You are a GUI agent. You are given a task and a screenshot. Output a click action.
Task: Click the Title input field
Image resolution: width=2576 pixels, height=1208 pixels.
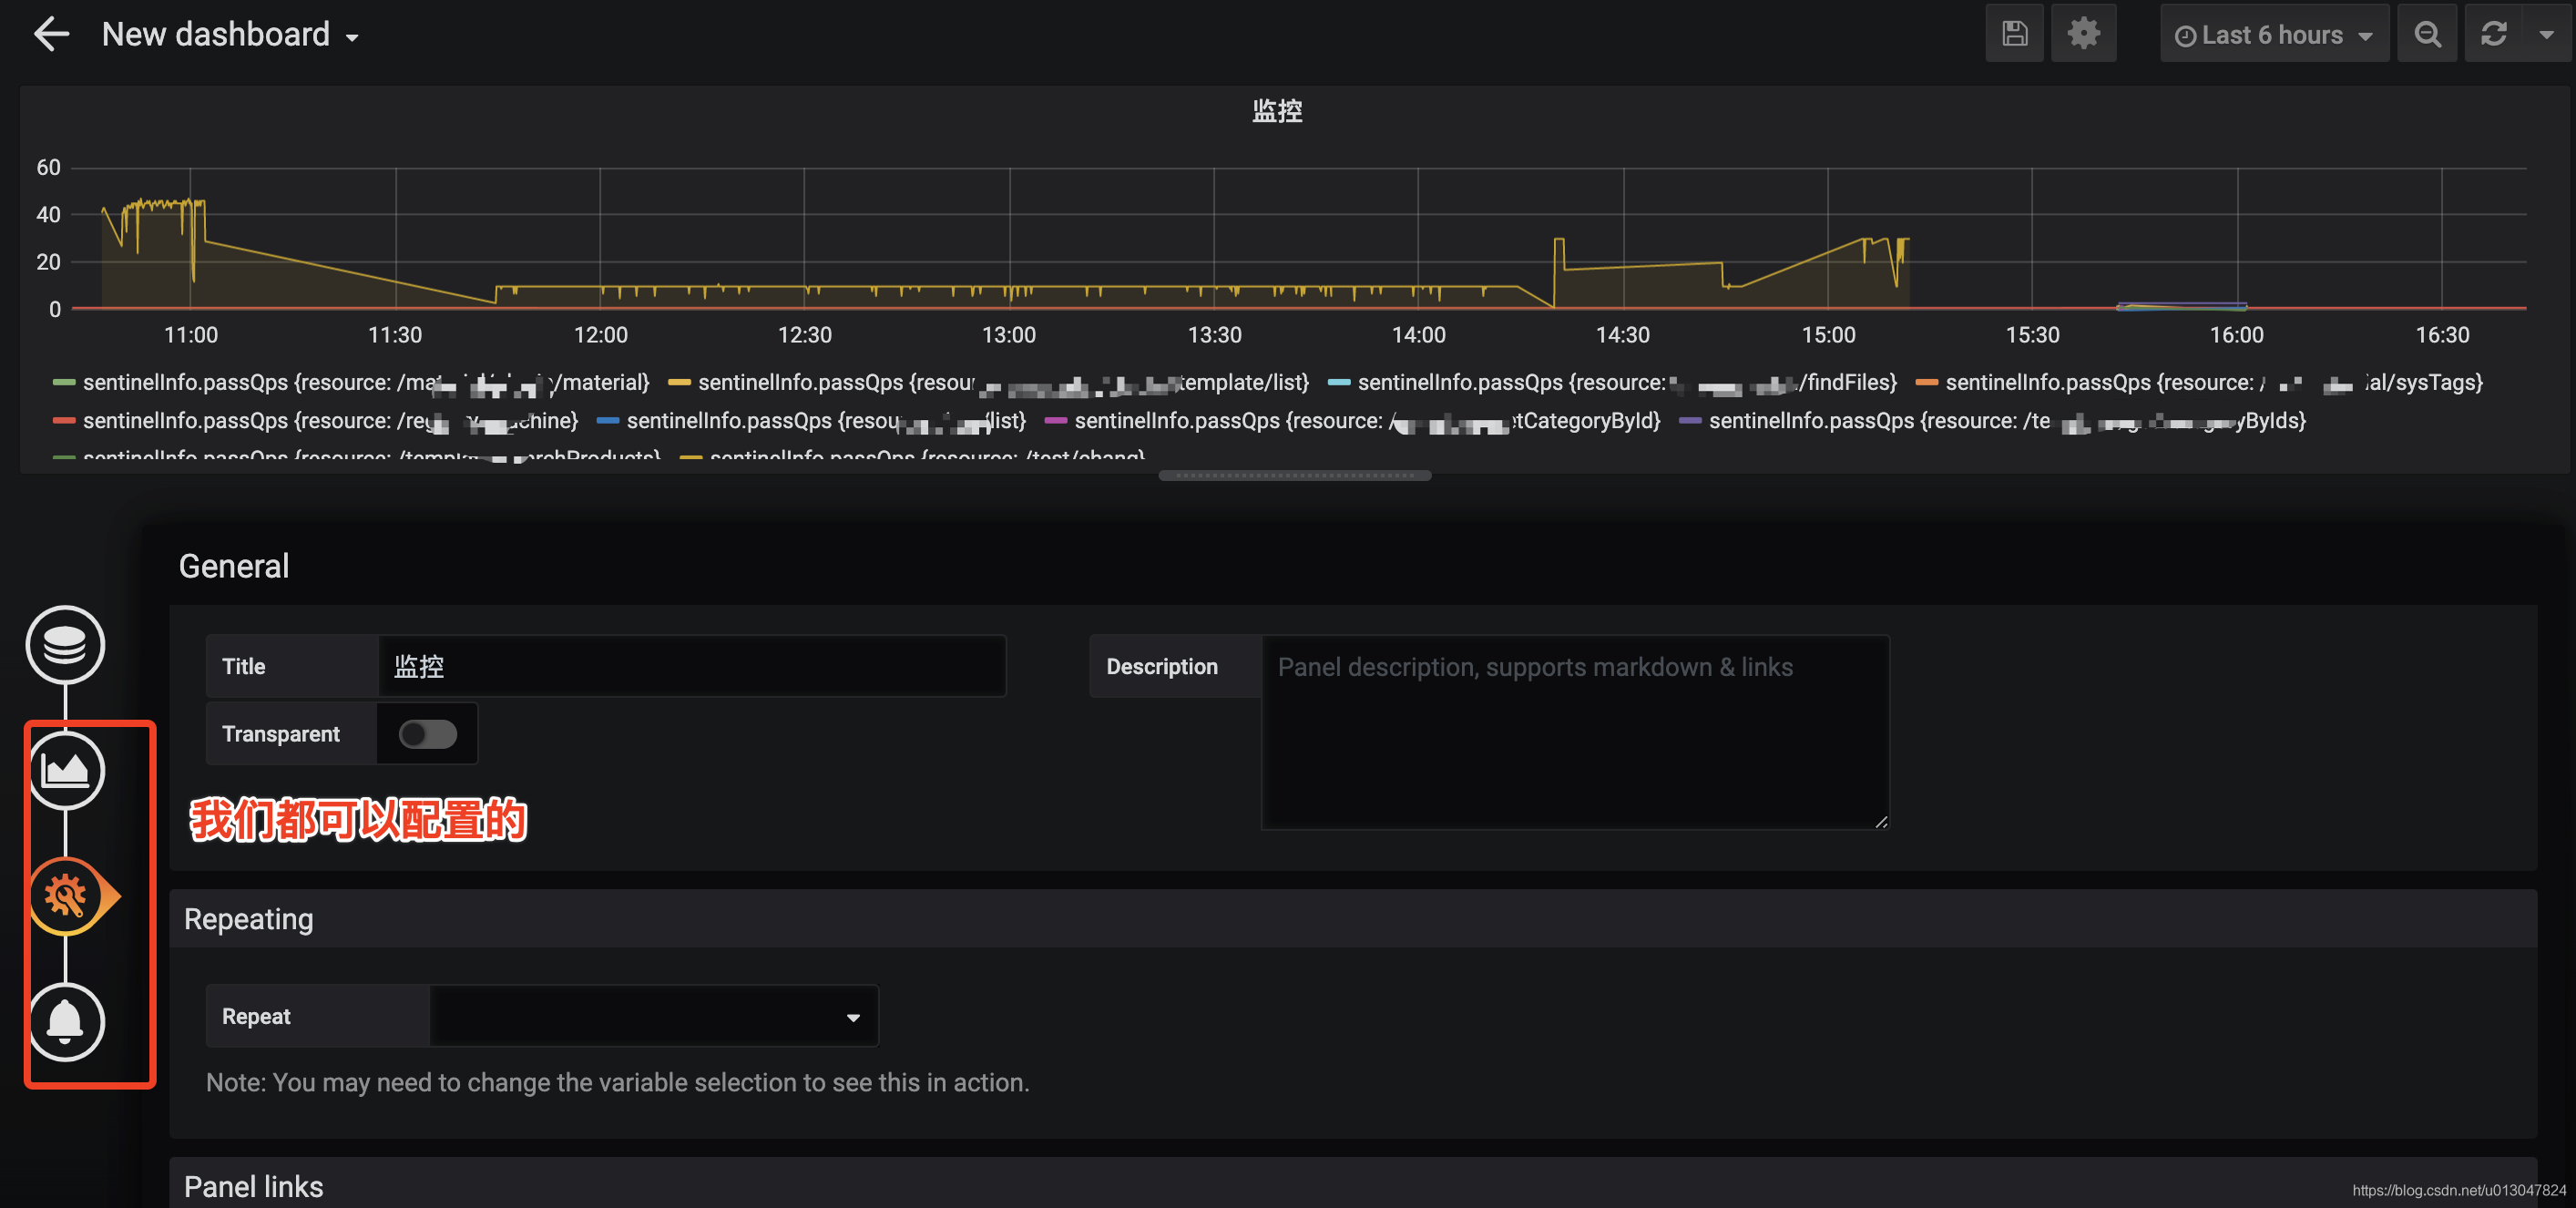tap(691, 666)
